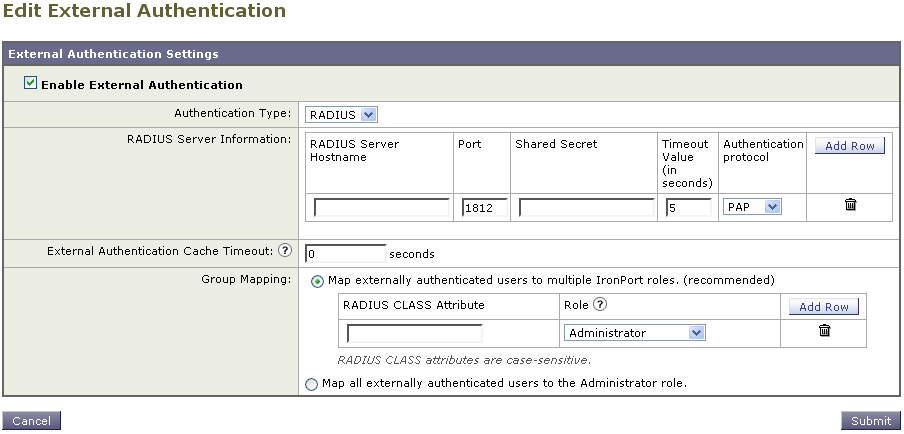Focus the RADIUS CLASS Attribute field
Image resolution: width=904 pixels, height=434 pixels.
pyautogui.click(x=415, y=333)
